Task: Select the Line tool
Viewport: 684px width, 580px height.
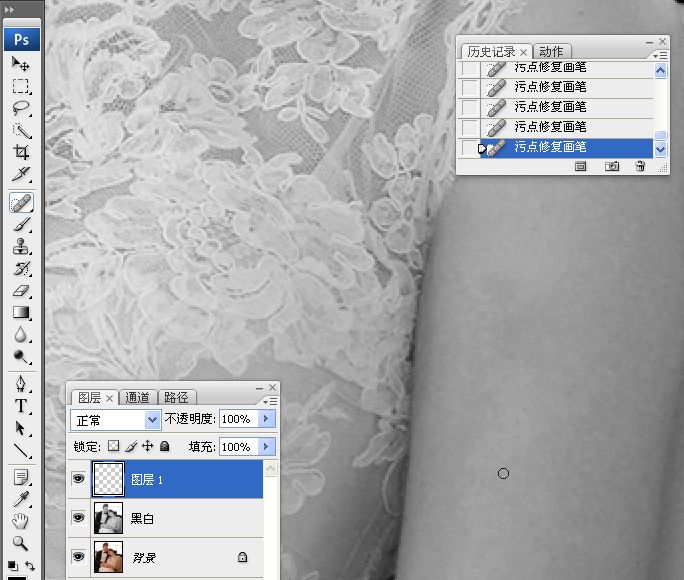Action: 21,450
